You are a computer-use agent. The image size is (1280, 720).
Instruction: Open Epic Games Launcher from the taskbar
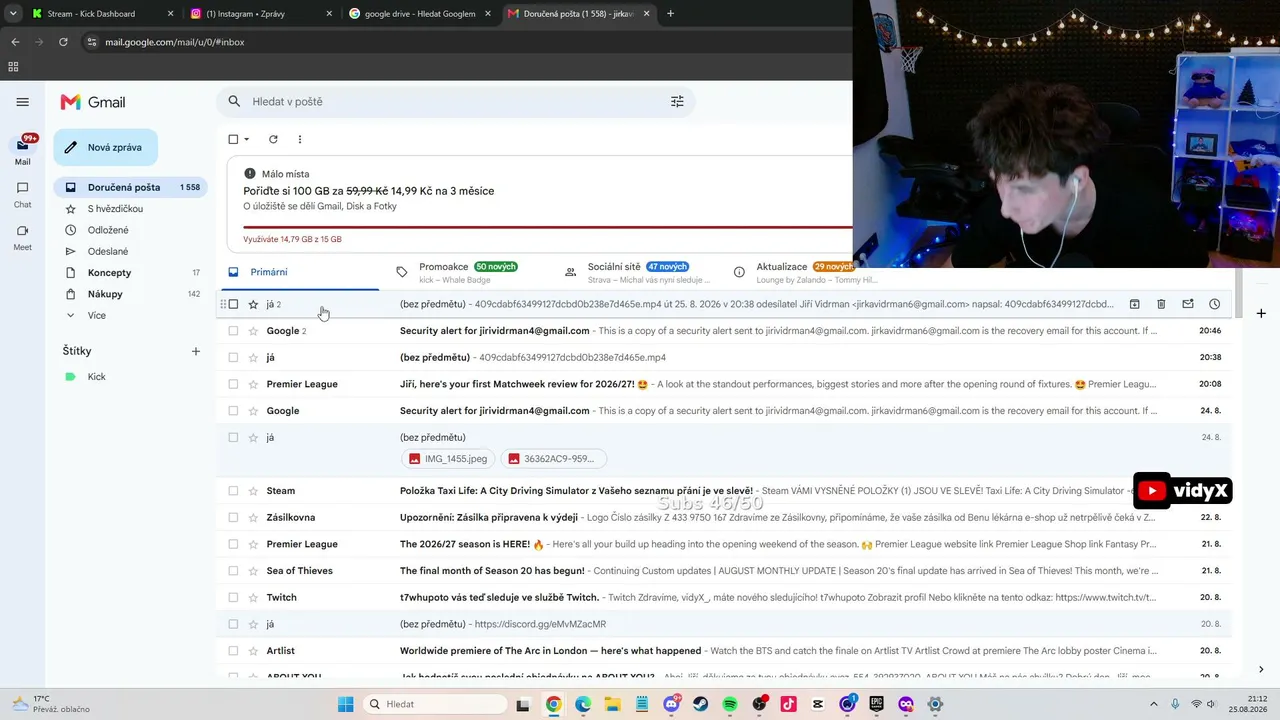877,704
